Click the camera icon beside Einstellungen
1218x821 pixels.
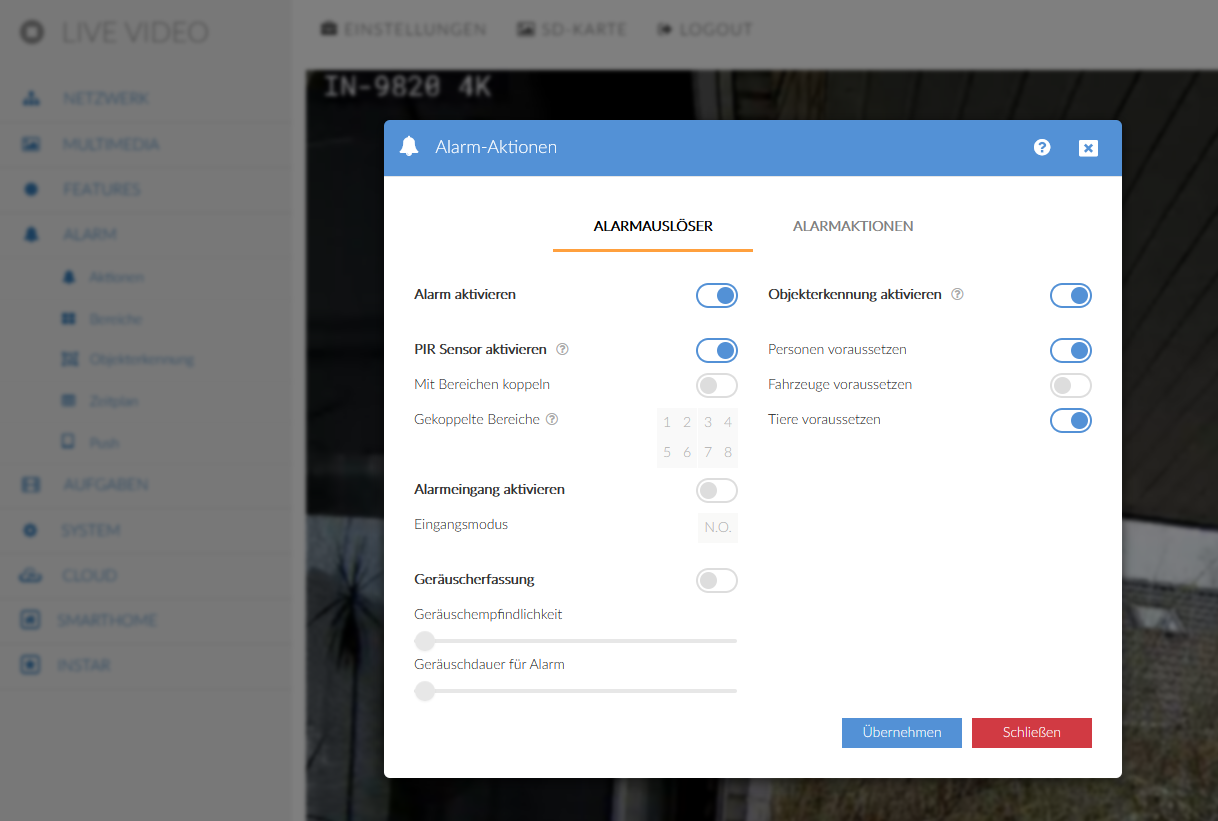(x=328, y=29)
